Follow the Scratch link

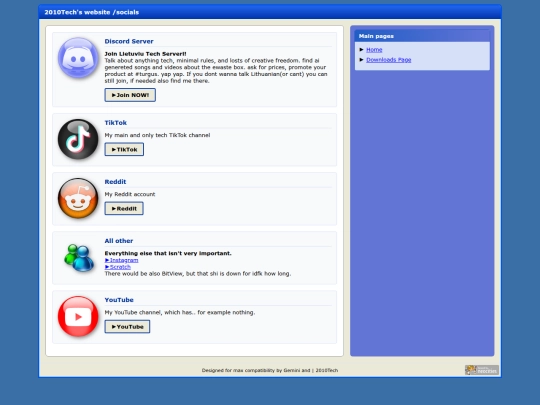[x=118, y=267]
